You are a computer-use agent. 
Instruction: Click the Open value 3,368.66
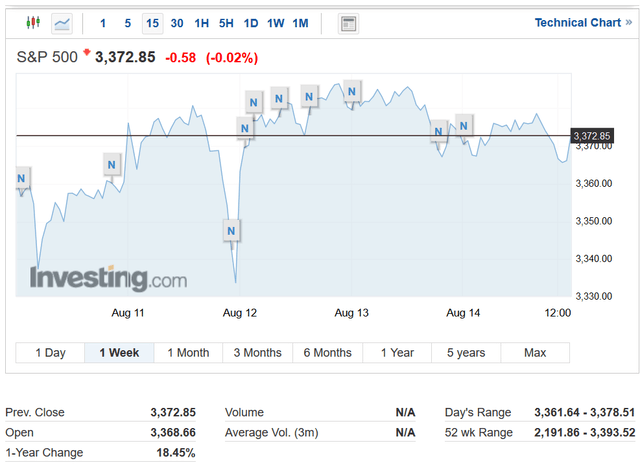pos(173,432)
